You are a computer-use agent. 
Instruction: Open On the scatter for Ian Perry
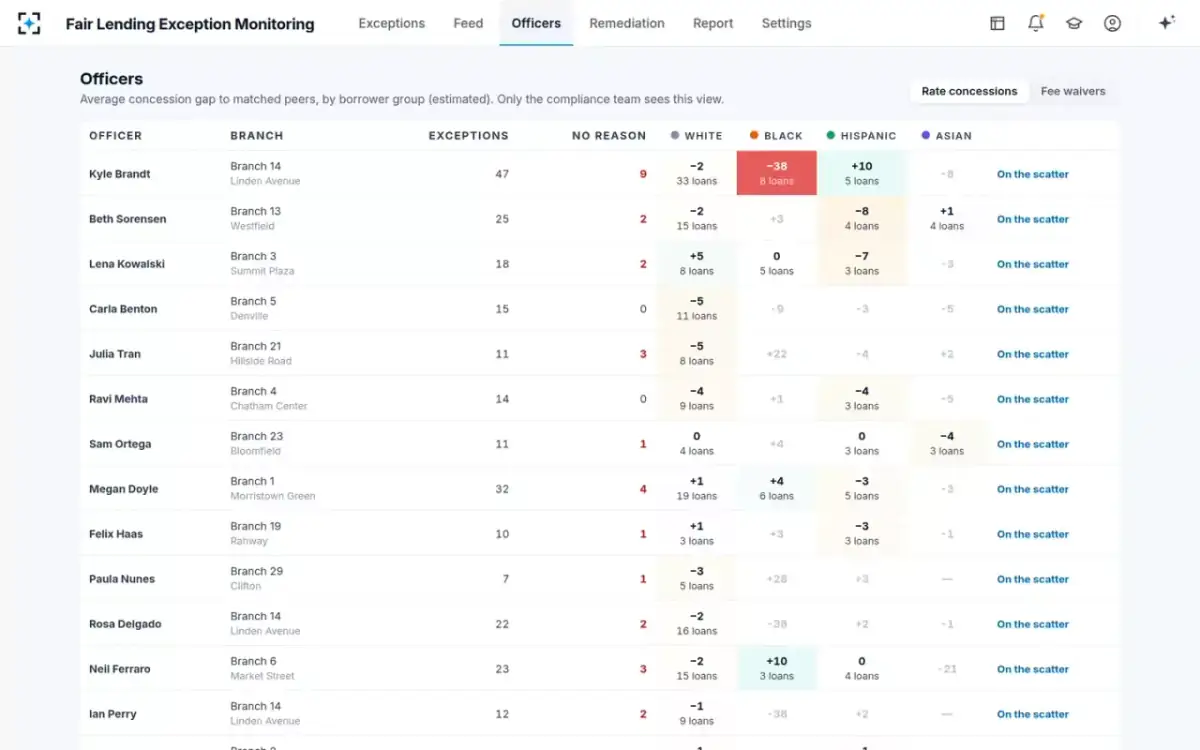tap(1033, 714)
